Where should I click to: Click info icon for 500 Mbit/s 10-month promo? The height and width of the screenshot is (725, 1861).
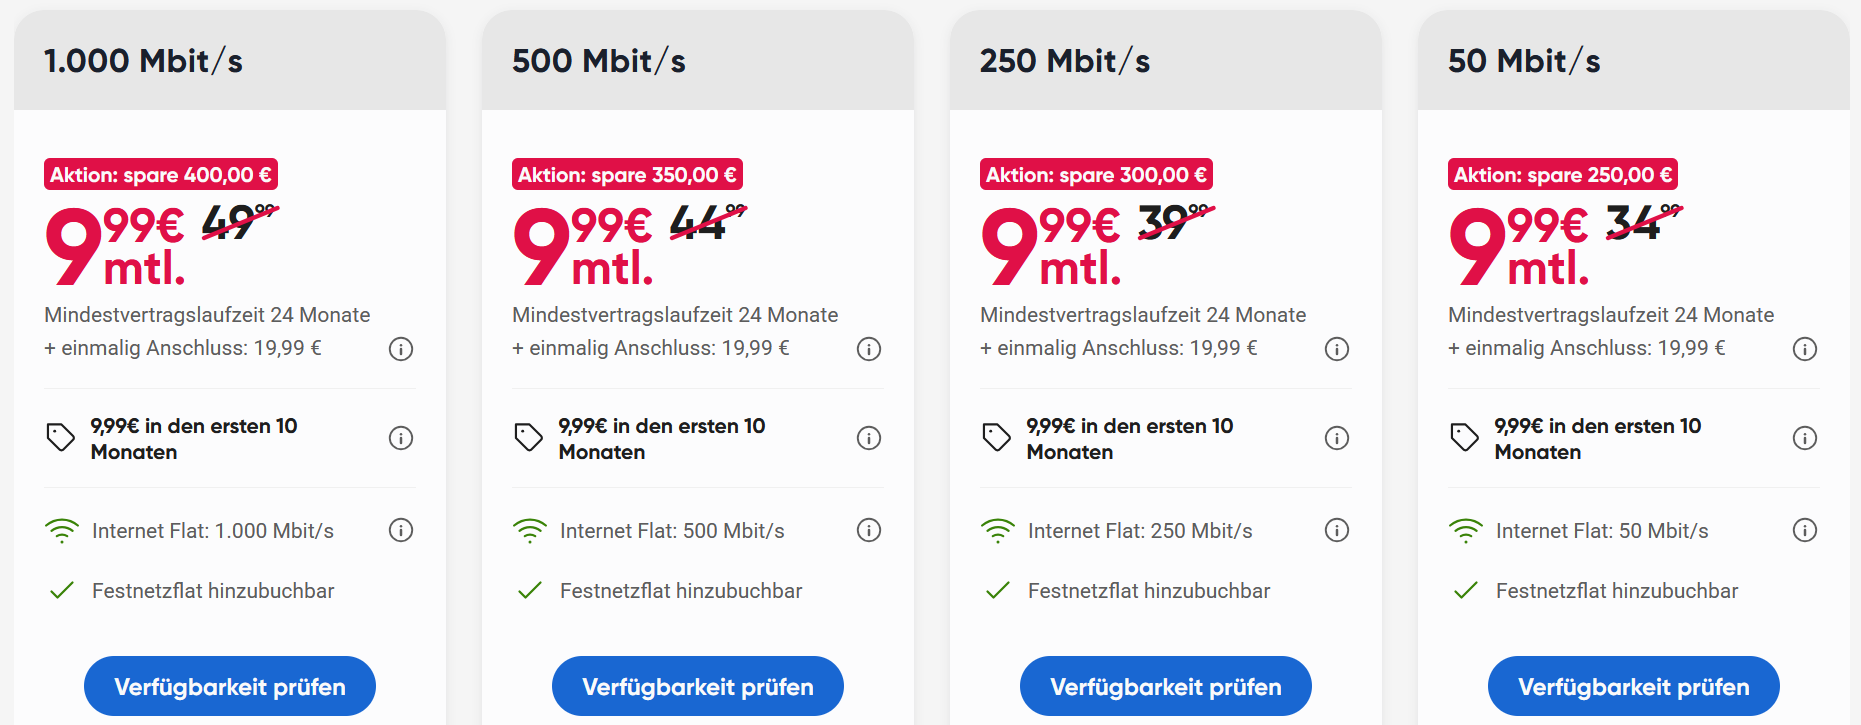pos(869,438)
